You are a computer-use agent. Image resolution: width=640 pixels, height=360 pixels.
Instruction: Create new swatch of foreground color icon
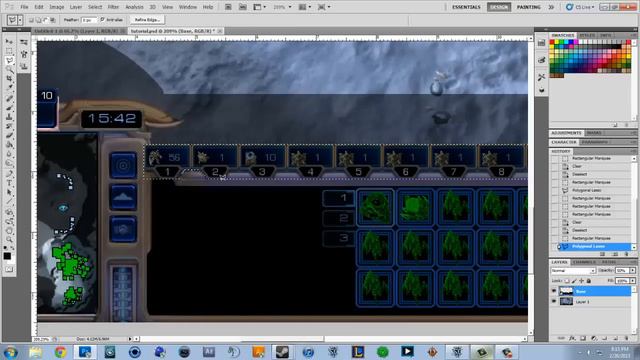coord(616,125)
